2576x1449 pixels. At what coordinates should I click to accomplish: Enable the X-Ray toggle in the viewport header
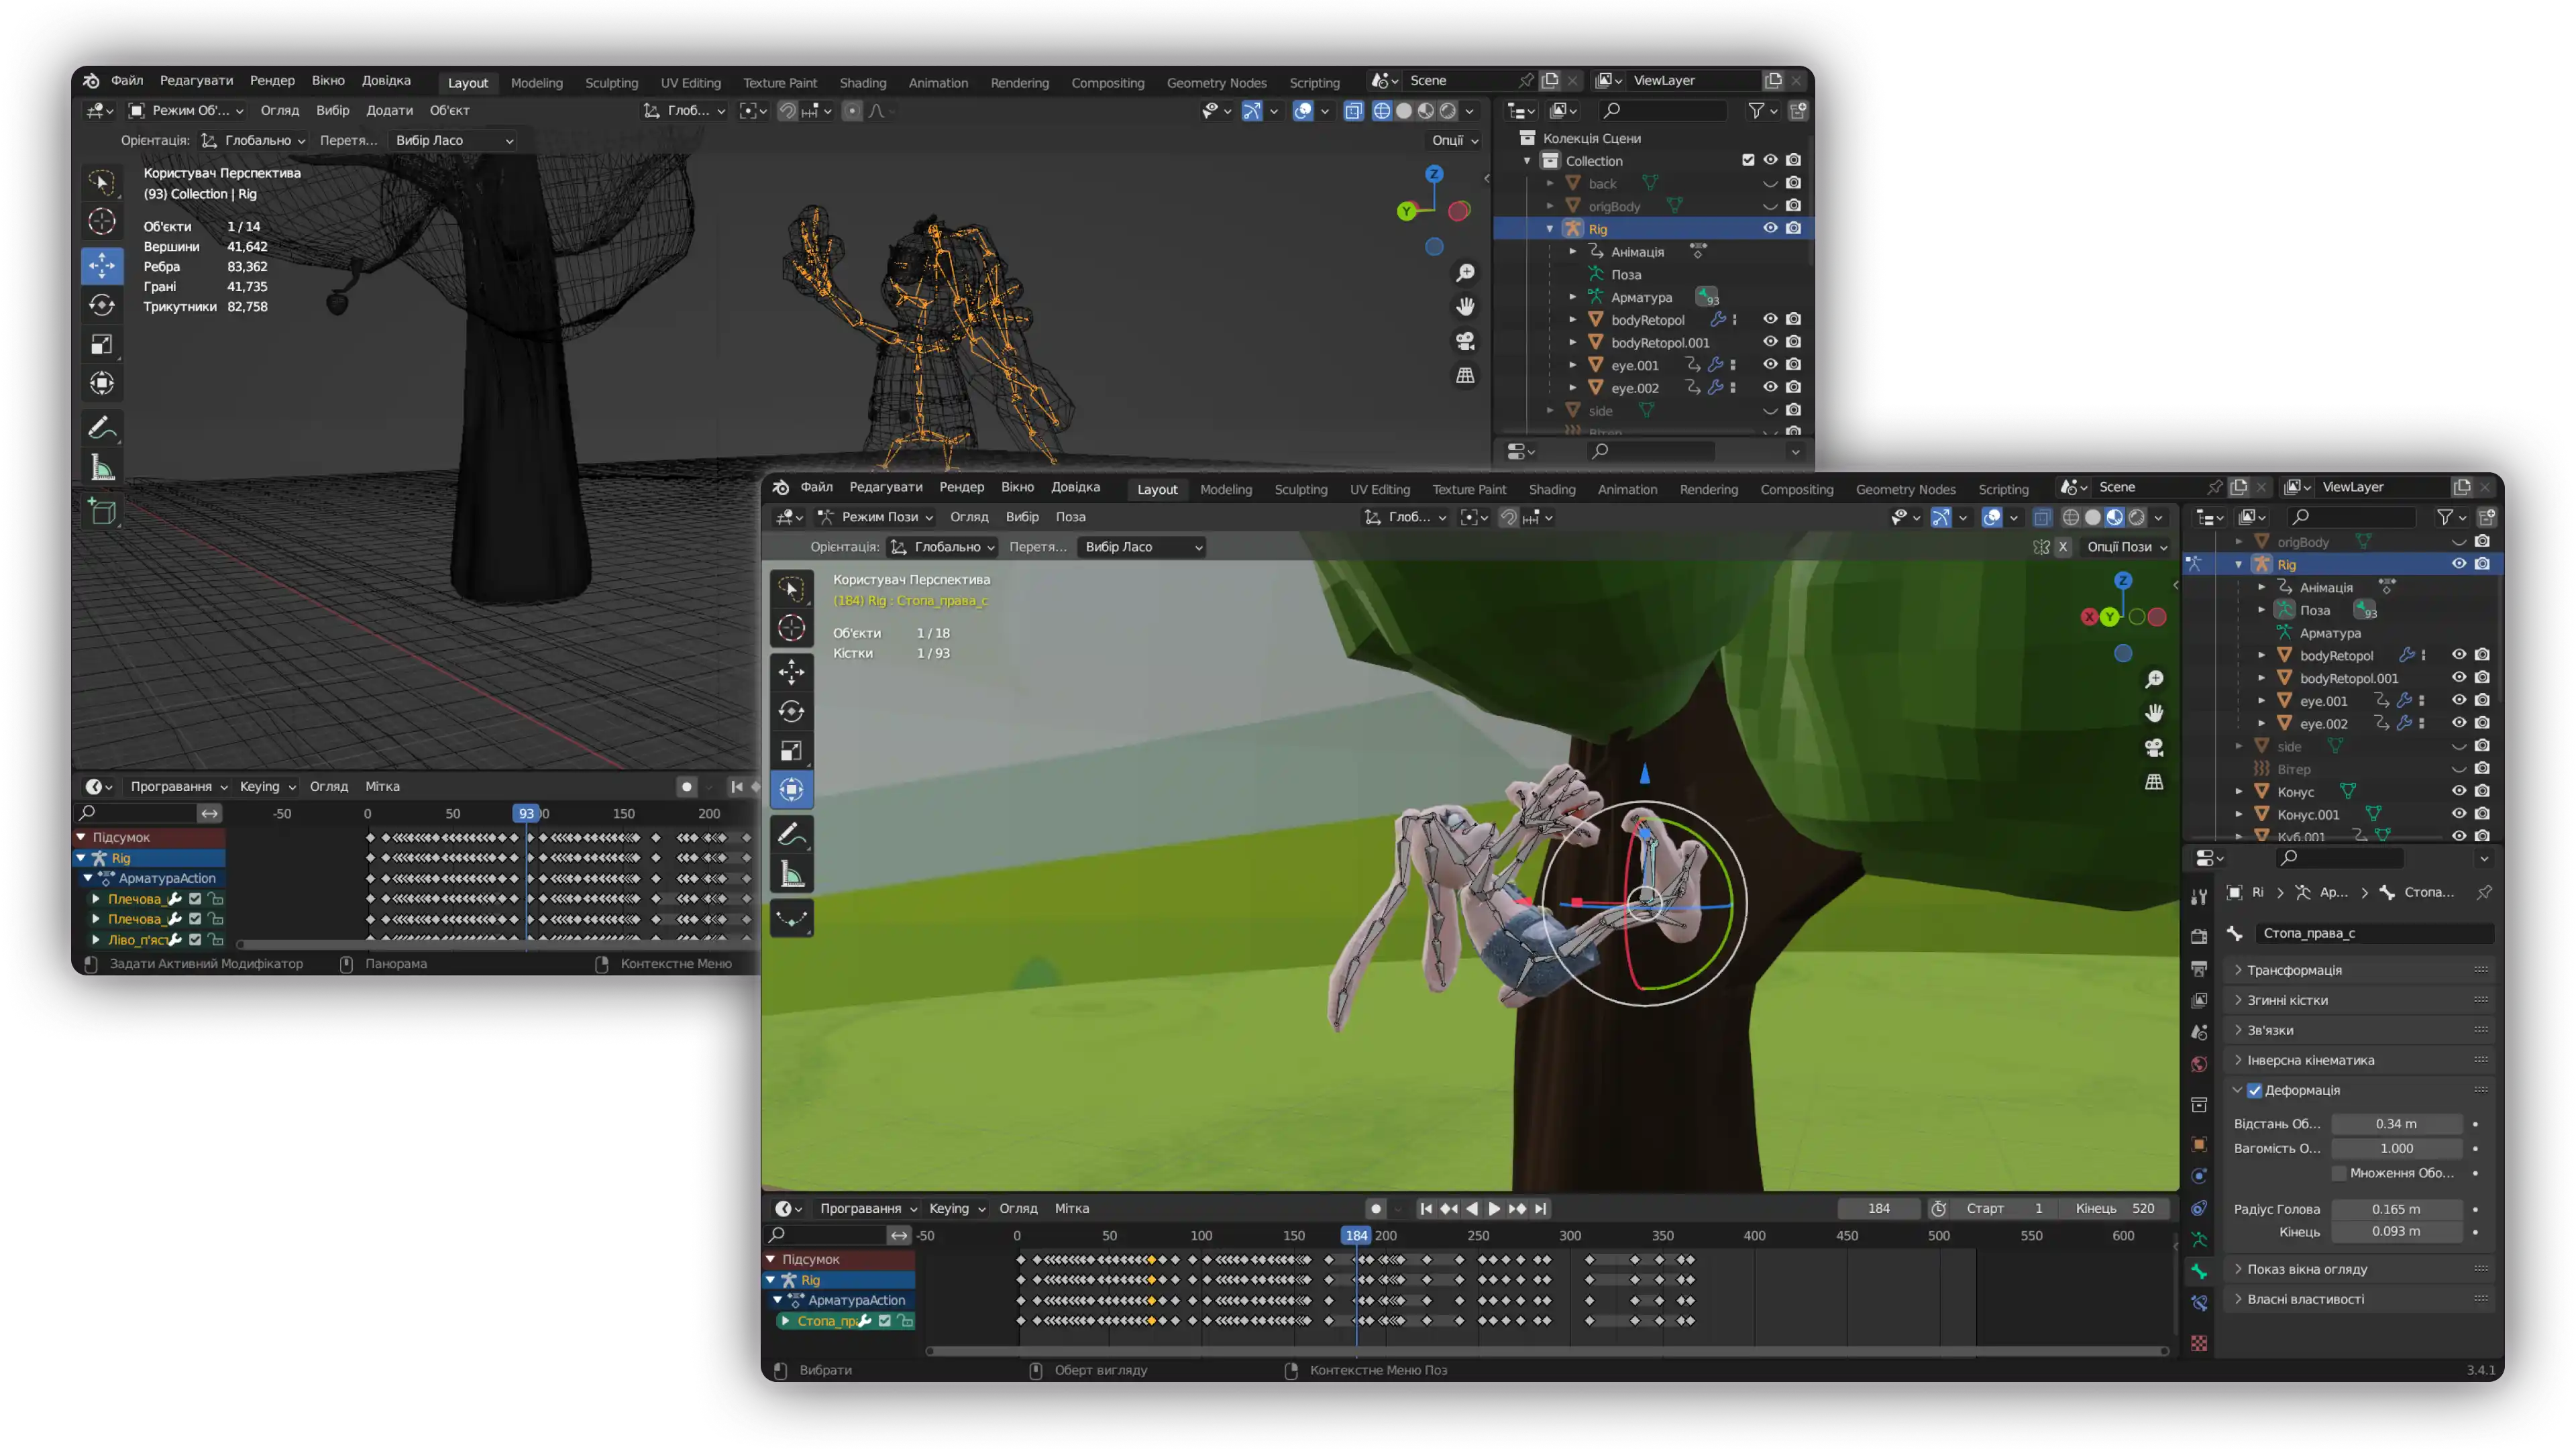pos(2041,517)
